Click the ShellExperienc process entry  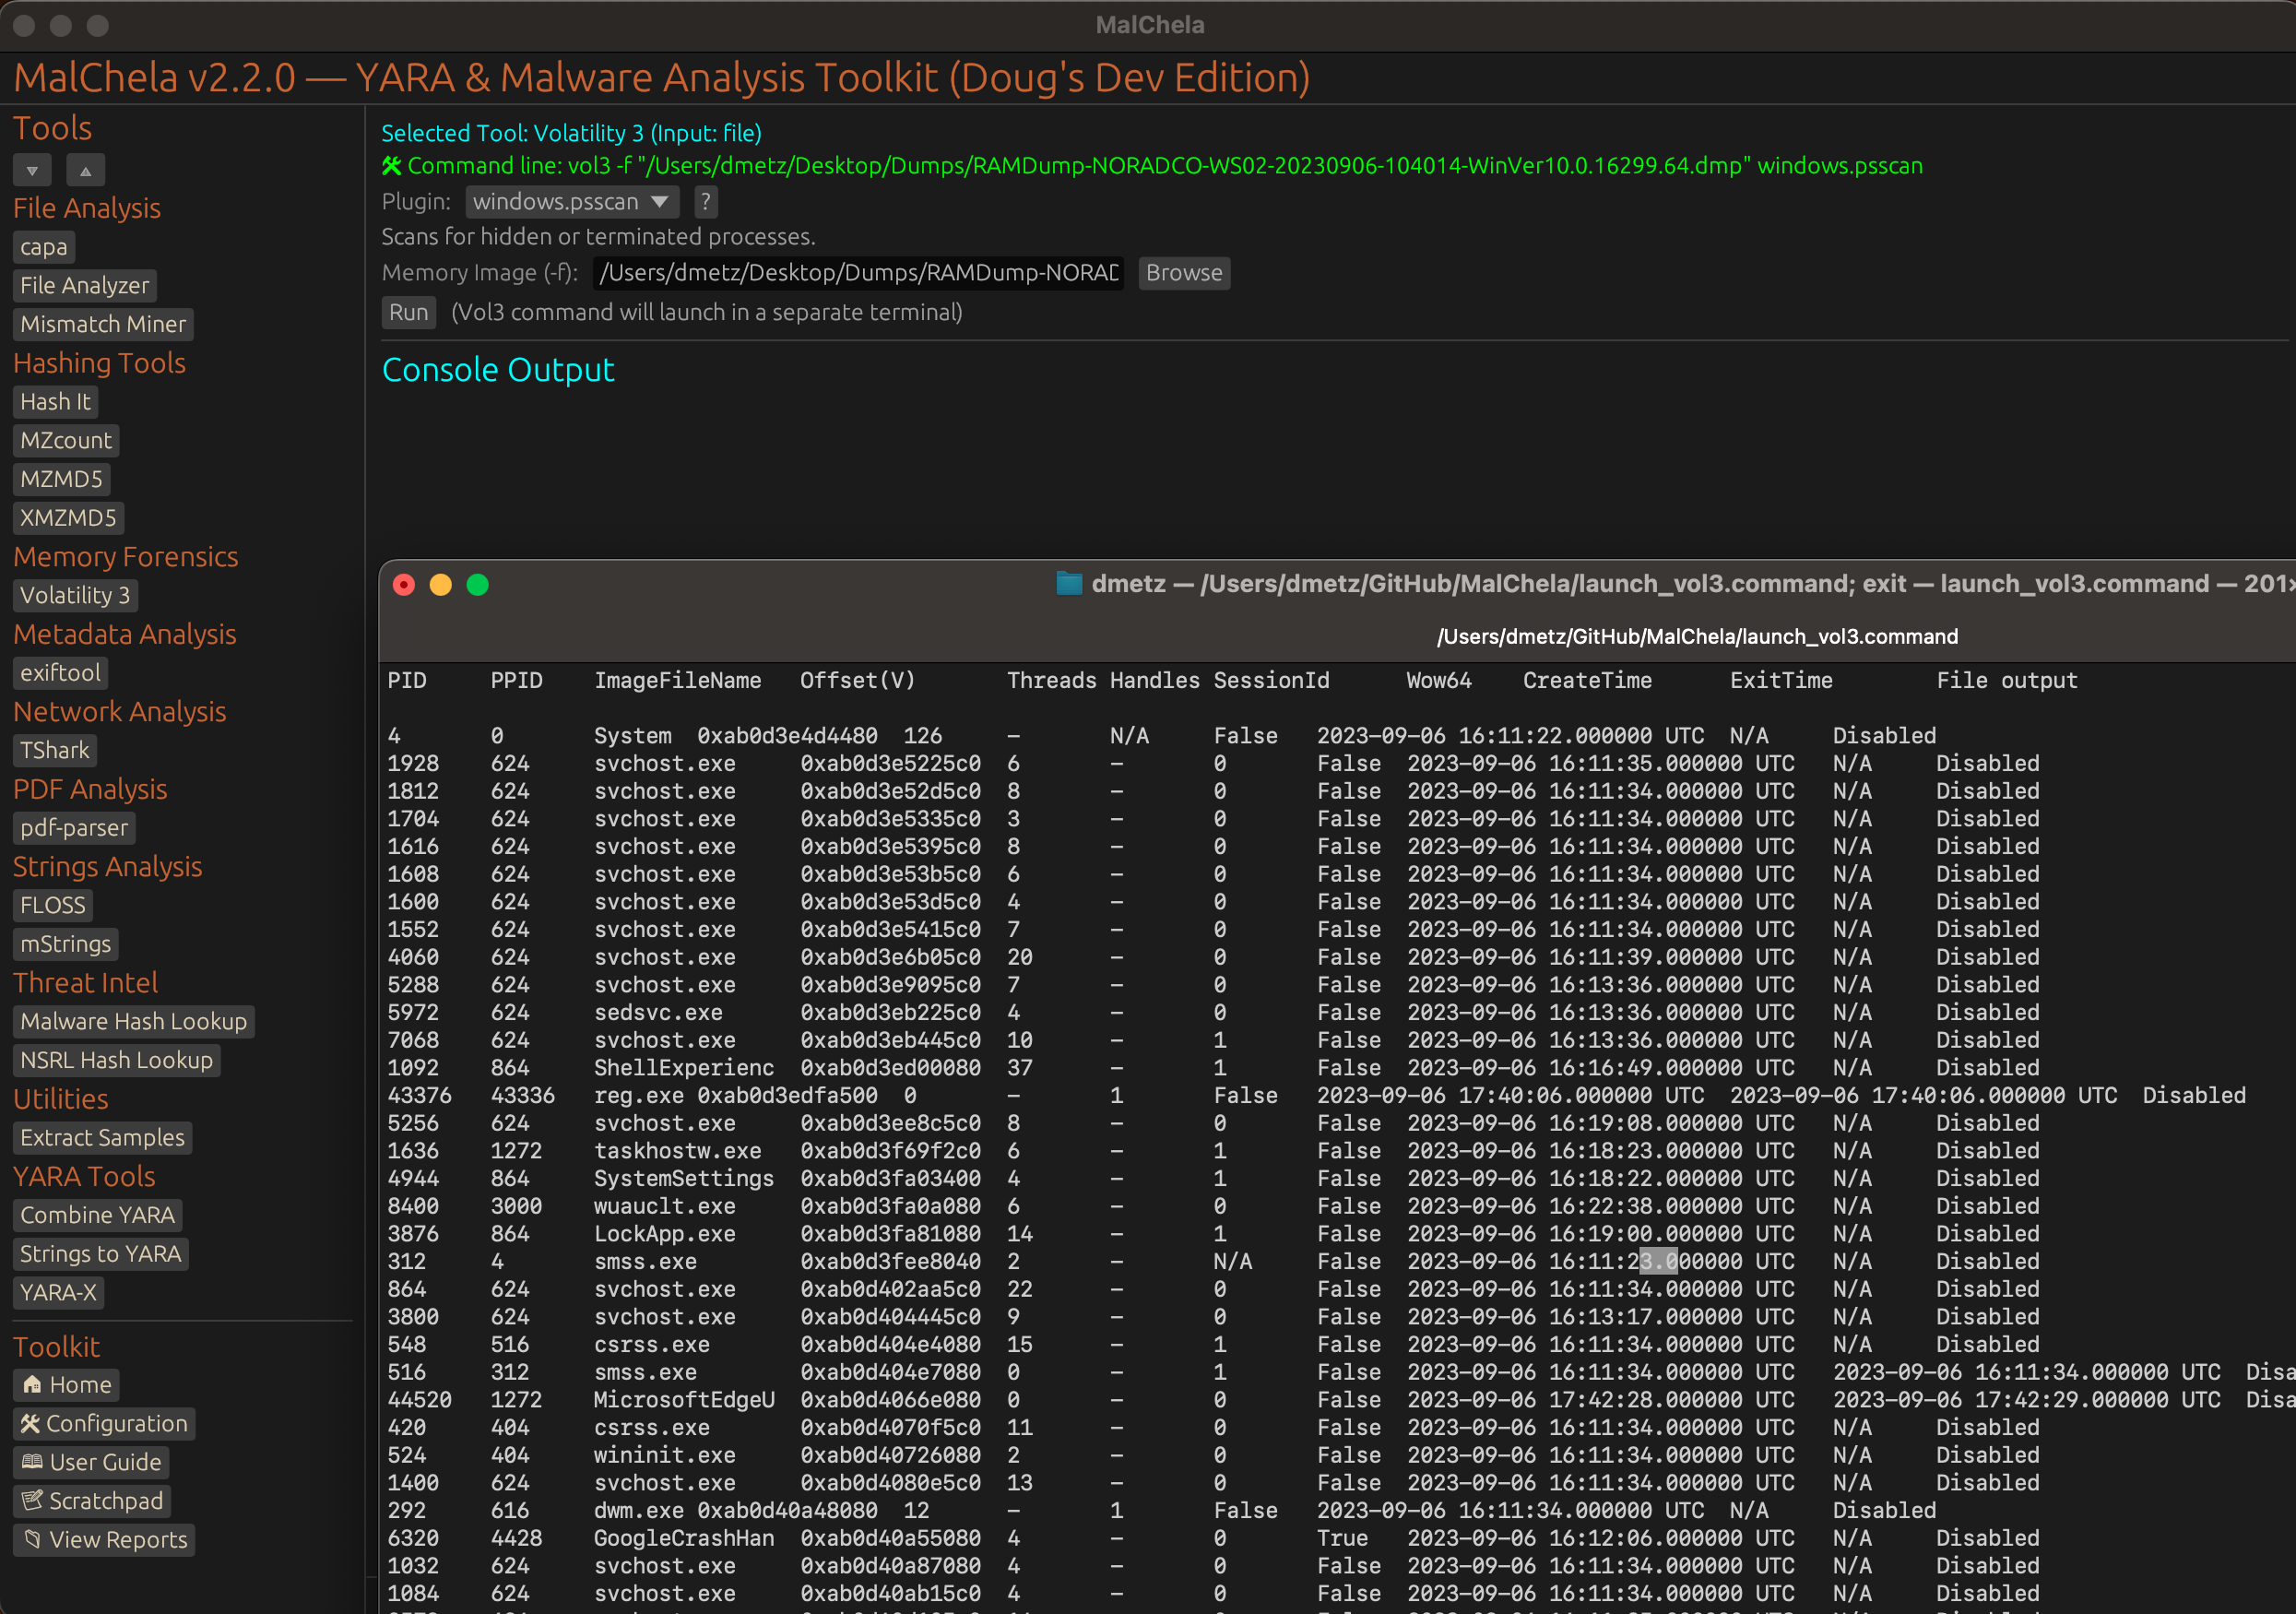click(x=684, y=1069)
